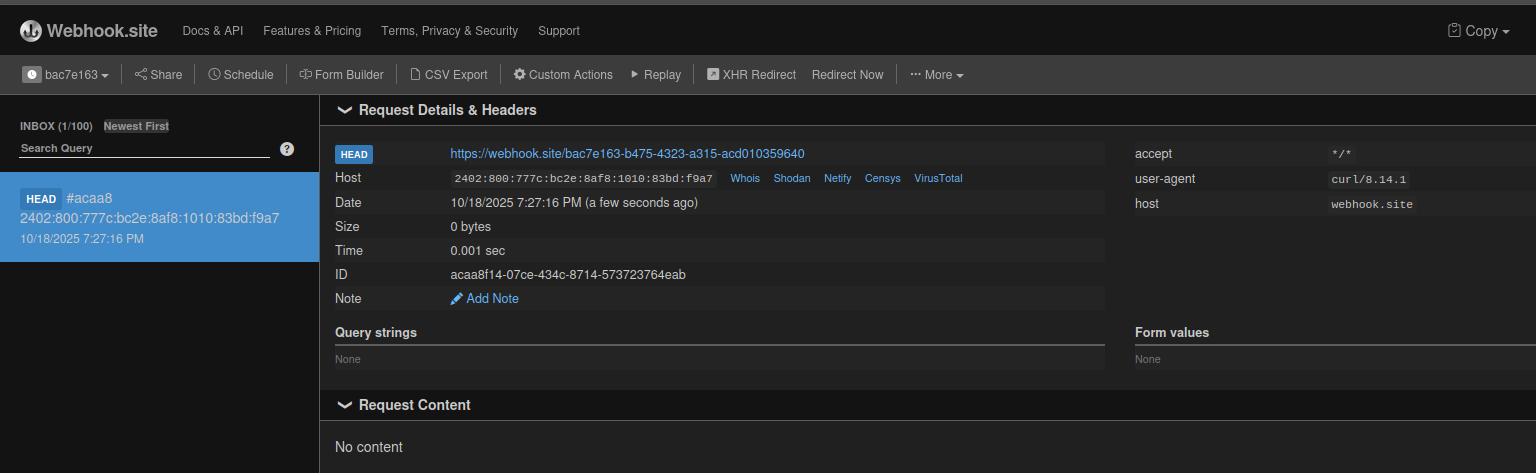Go to Features & Pricing page
Image resolution: width=1536 pixels, height=473 pixels.
pyautogui.click(x=312, y=31)
